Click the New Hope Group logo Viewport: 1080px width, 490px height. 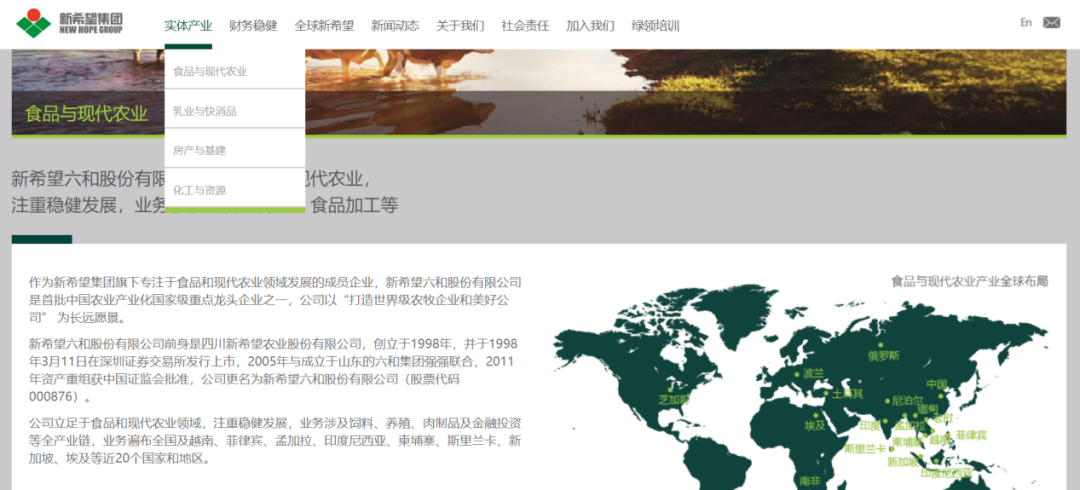[x=70, y=23]
